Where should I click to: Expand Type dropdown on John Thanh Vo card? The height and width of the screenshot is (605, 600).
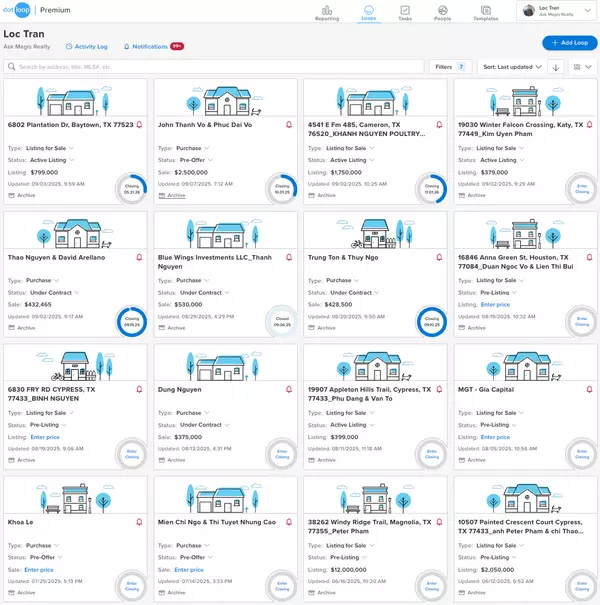(205, 148)
